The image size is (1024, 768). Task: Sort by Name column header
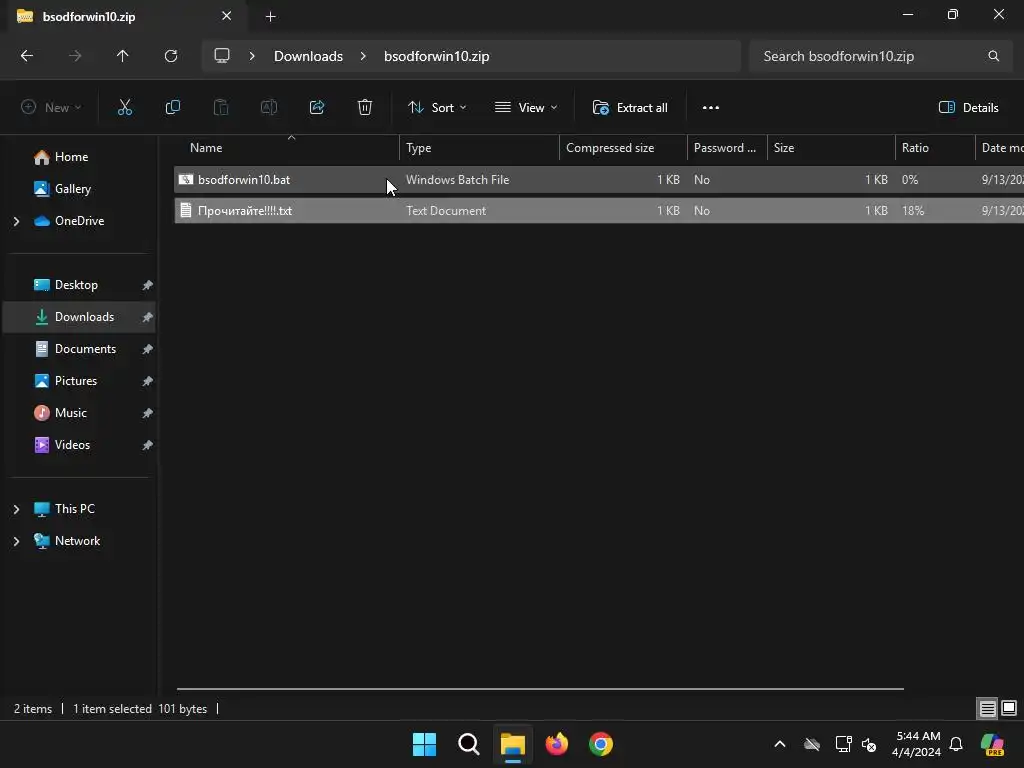tap(287, 148)
